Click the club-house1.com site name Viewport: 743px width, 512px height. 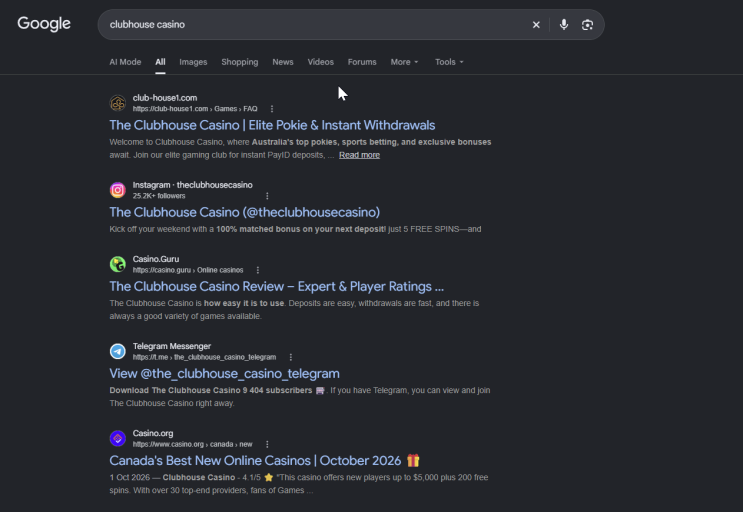165,98
